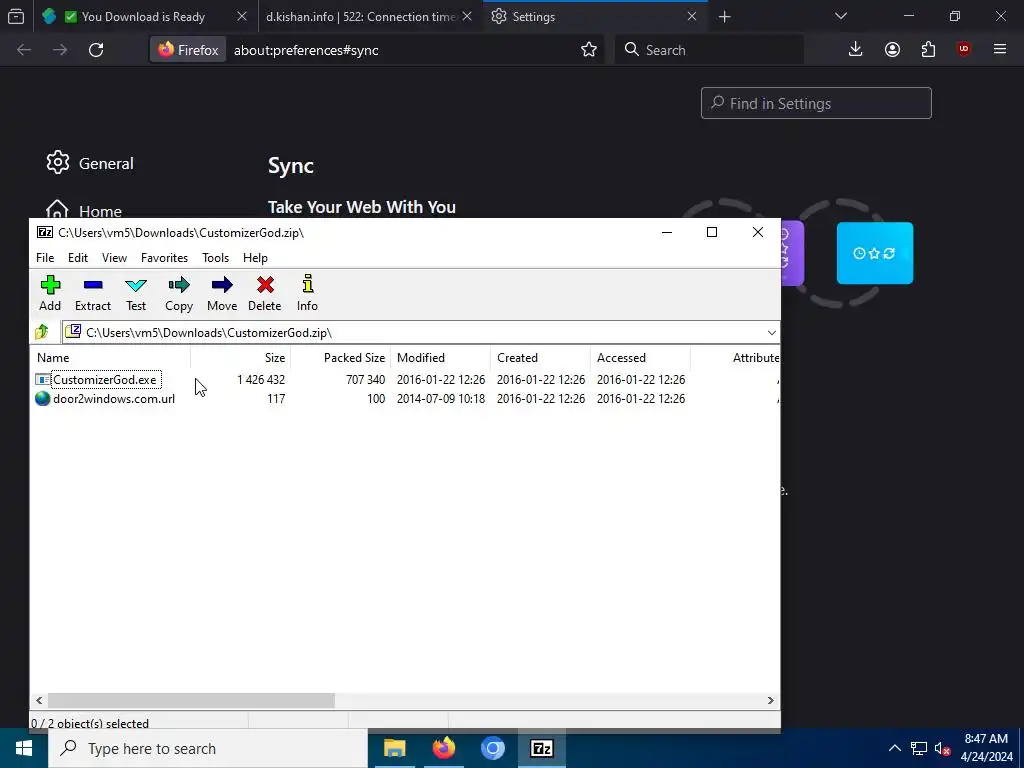Click the CustomizerGod.exe file icon
Viewport: 1024px width, 768px height.
[x=42, y=379]
